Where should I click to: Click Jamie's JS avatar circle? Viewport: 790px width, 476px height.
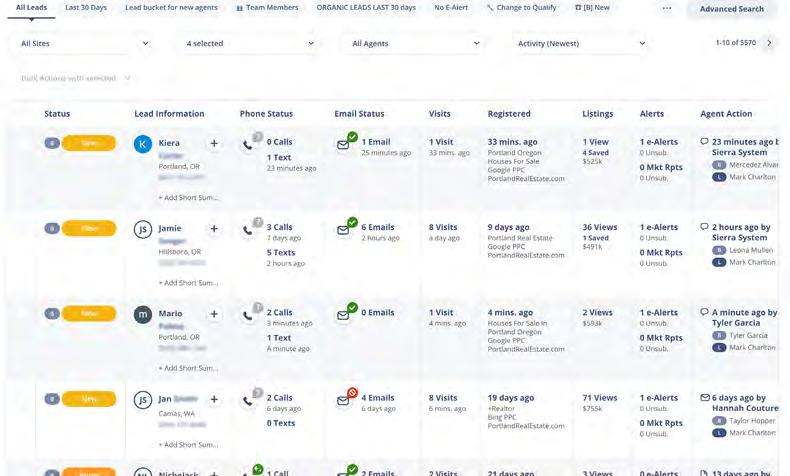click(x=144, y=230)
